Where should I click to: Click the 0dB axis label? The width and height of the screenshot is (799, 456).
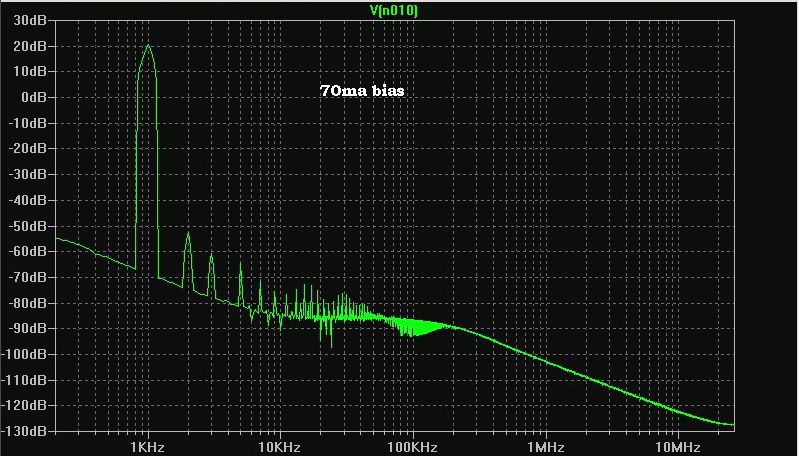(34, 97)
